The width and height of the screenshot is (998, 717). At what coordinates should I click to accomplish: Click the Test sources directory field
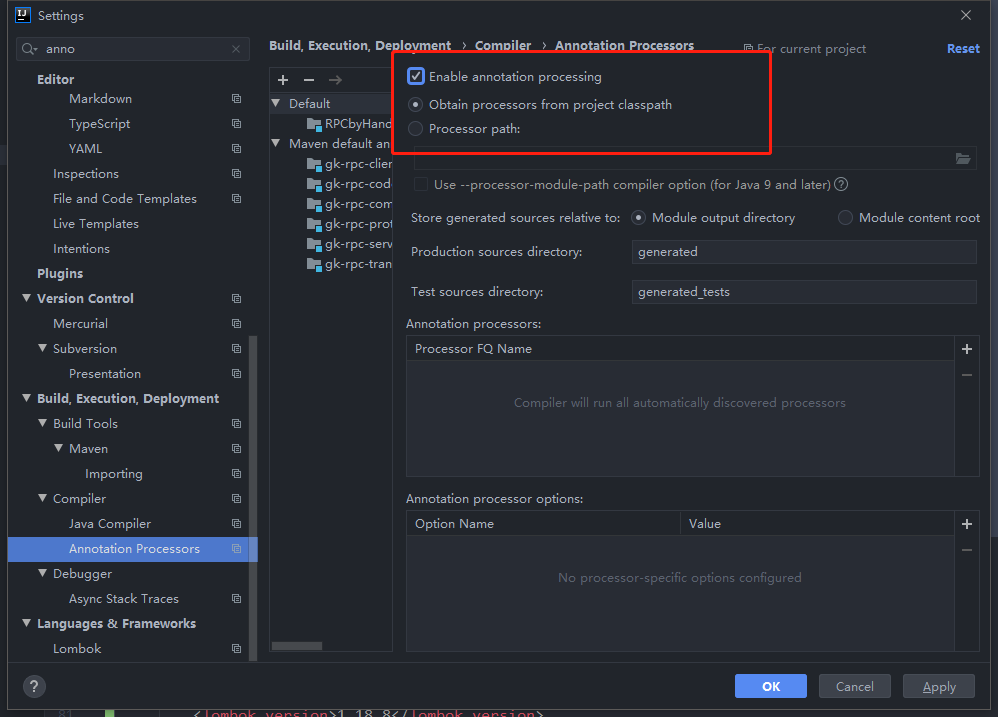[804, 292]
